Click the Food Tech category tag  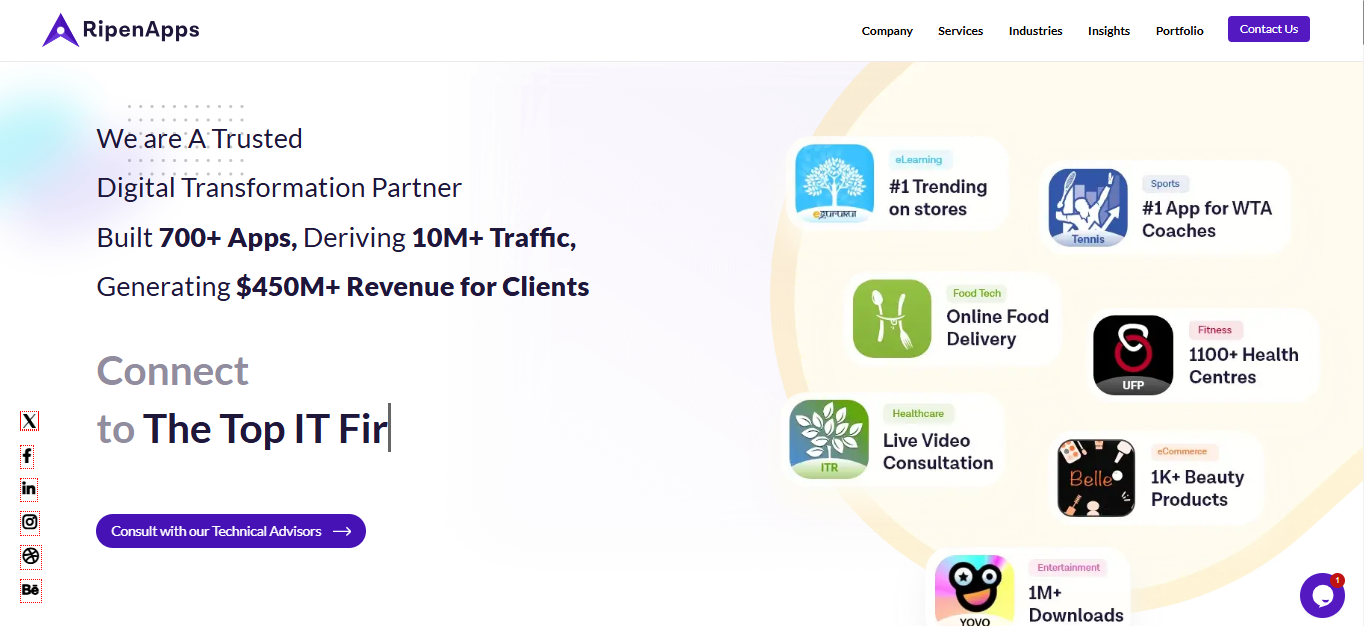coord(977,293)
